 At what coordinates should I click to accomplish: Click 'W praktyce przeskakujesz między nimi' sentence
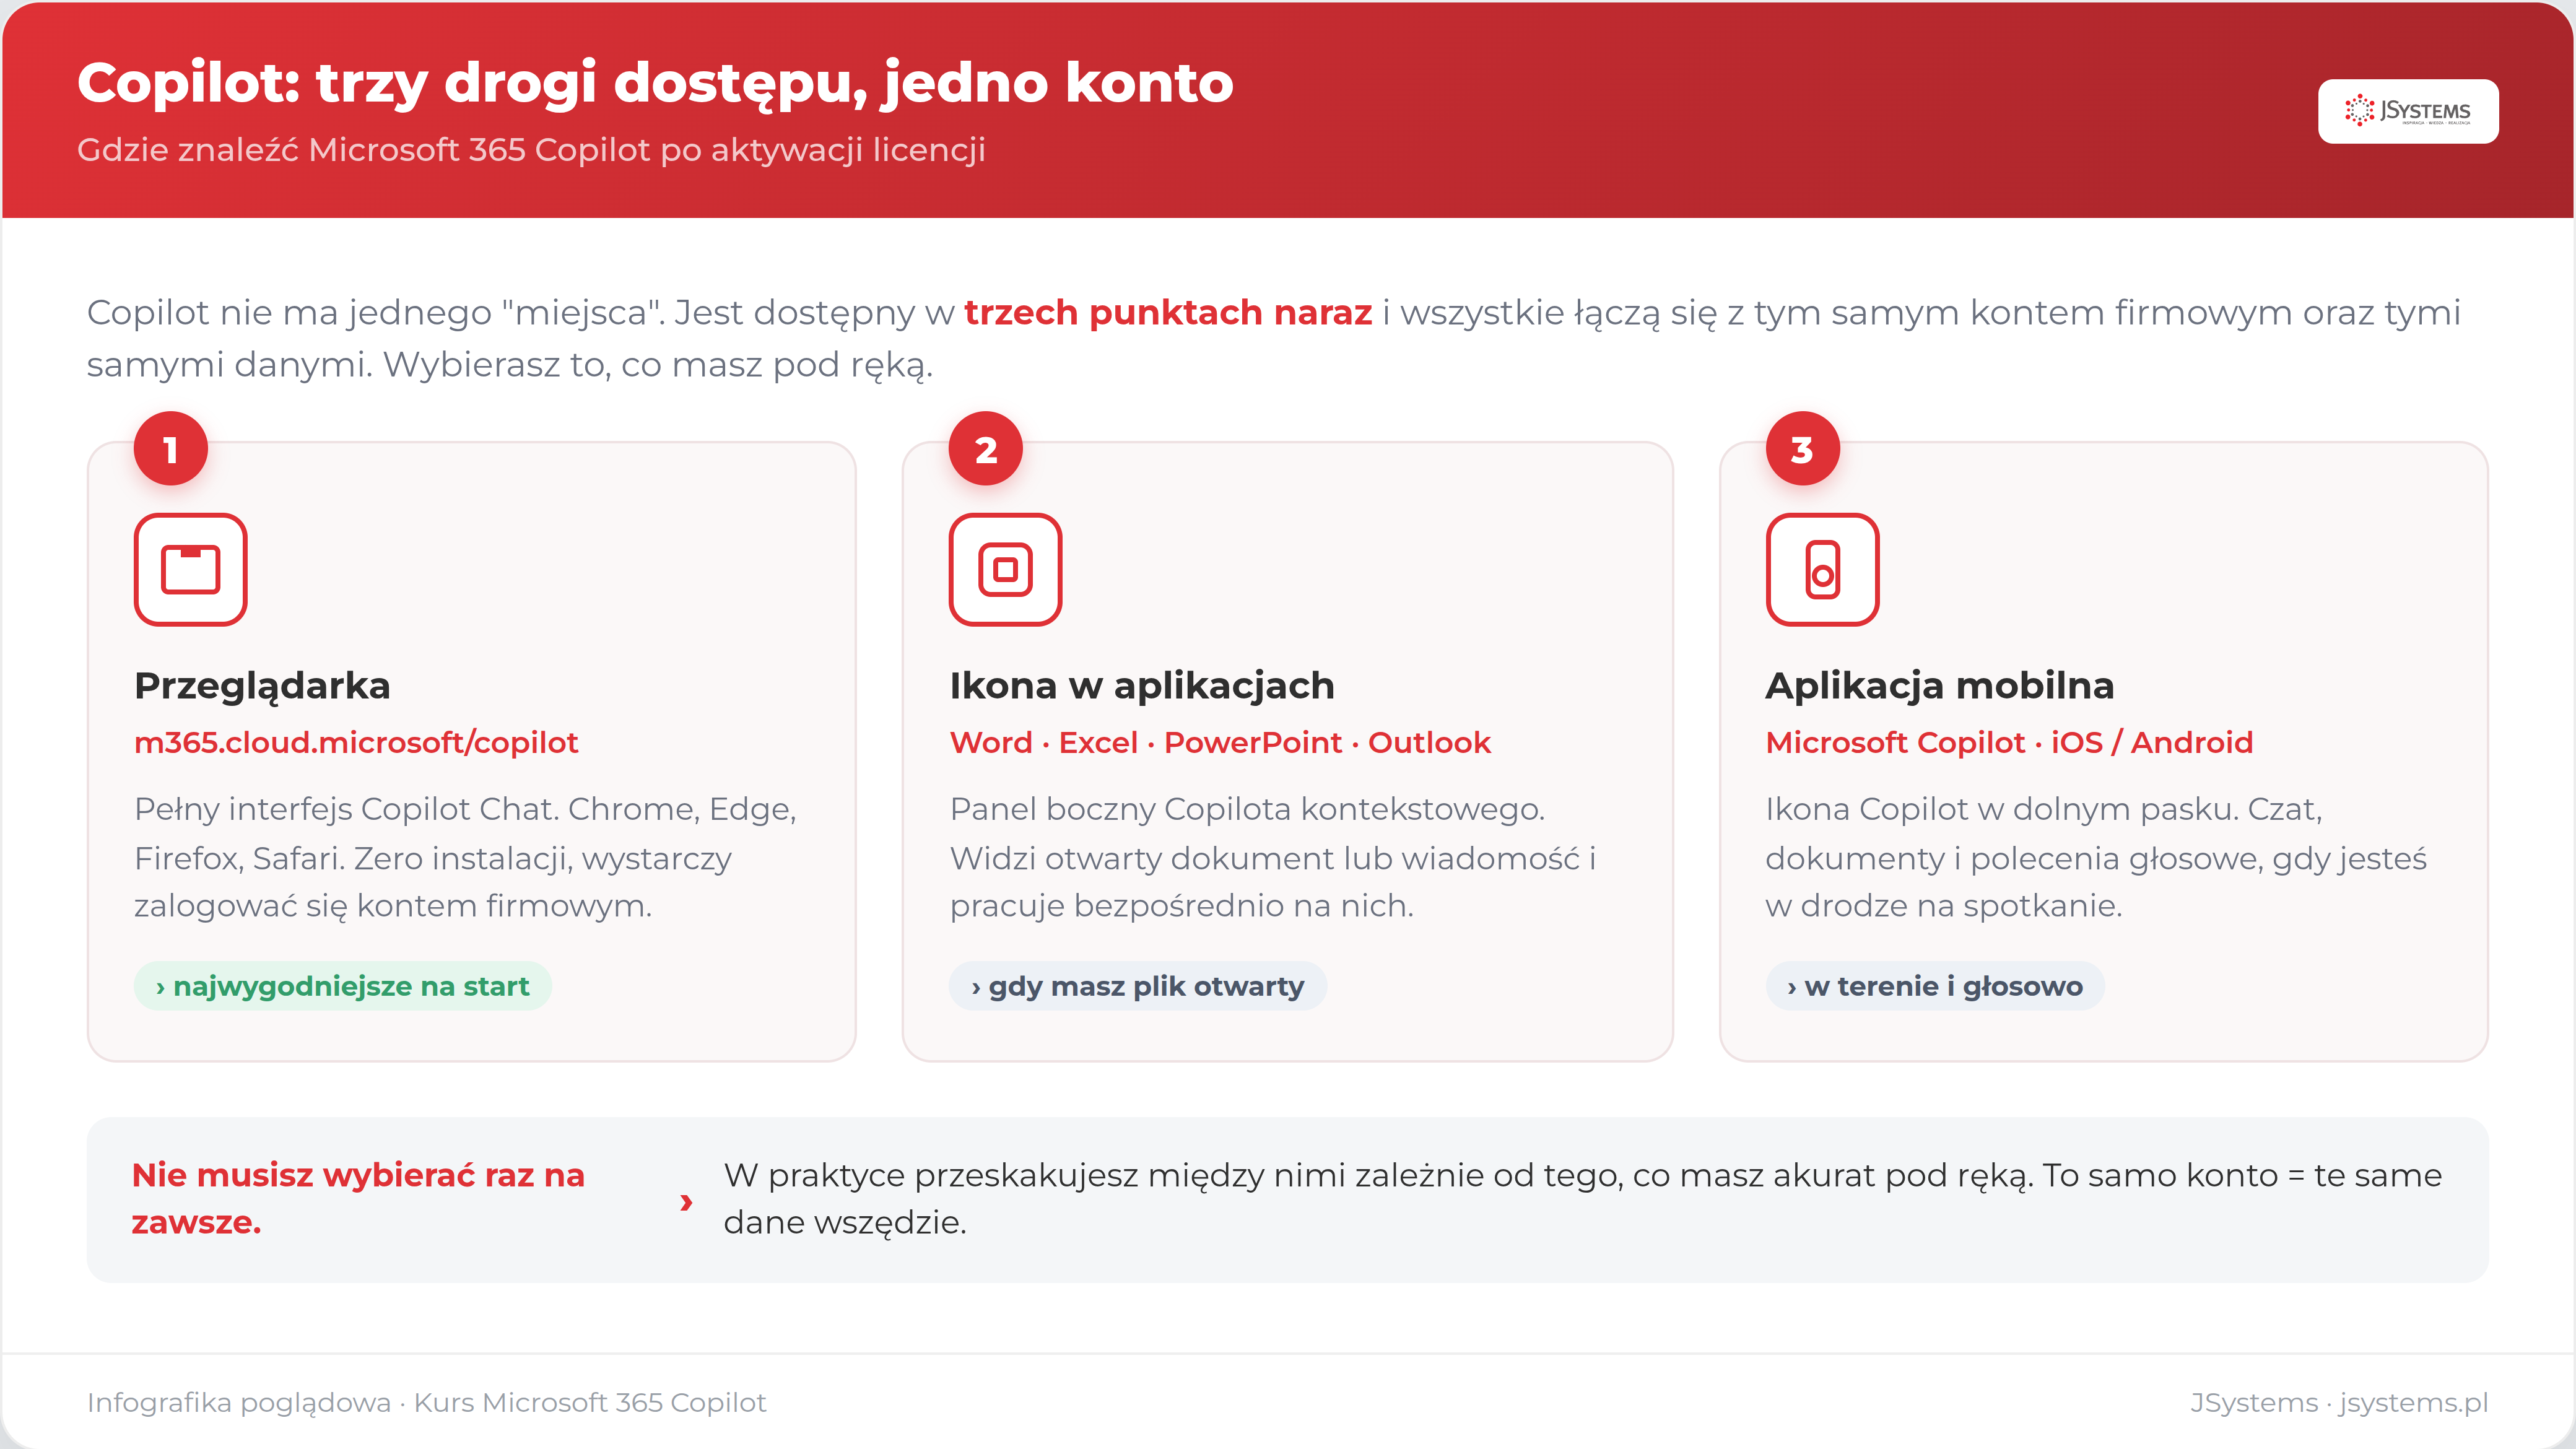[1583, 1198]
